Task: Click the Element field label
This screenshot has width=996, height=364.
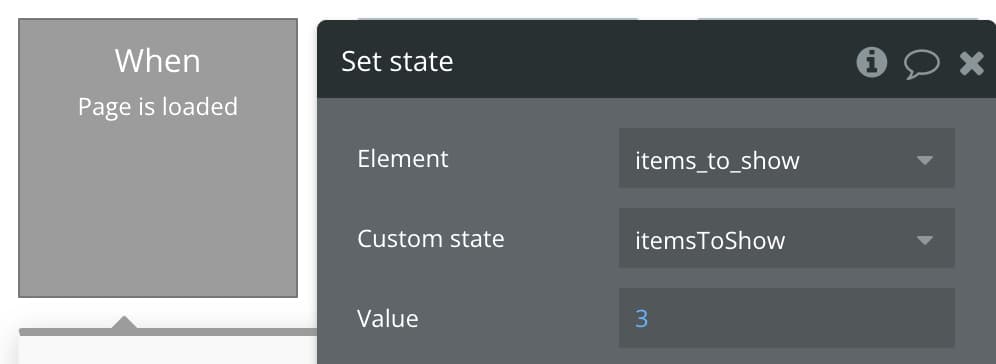Action: click(403, 158)
